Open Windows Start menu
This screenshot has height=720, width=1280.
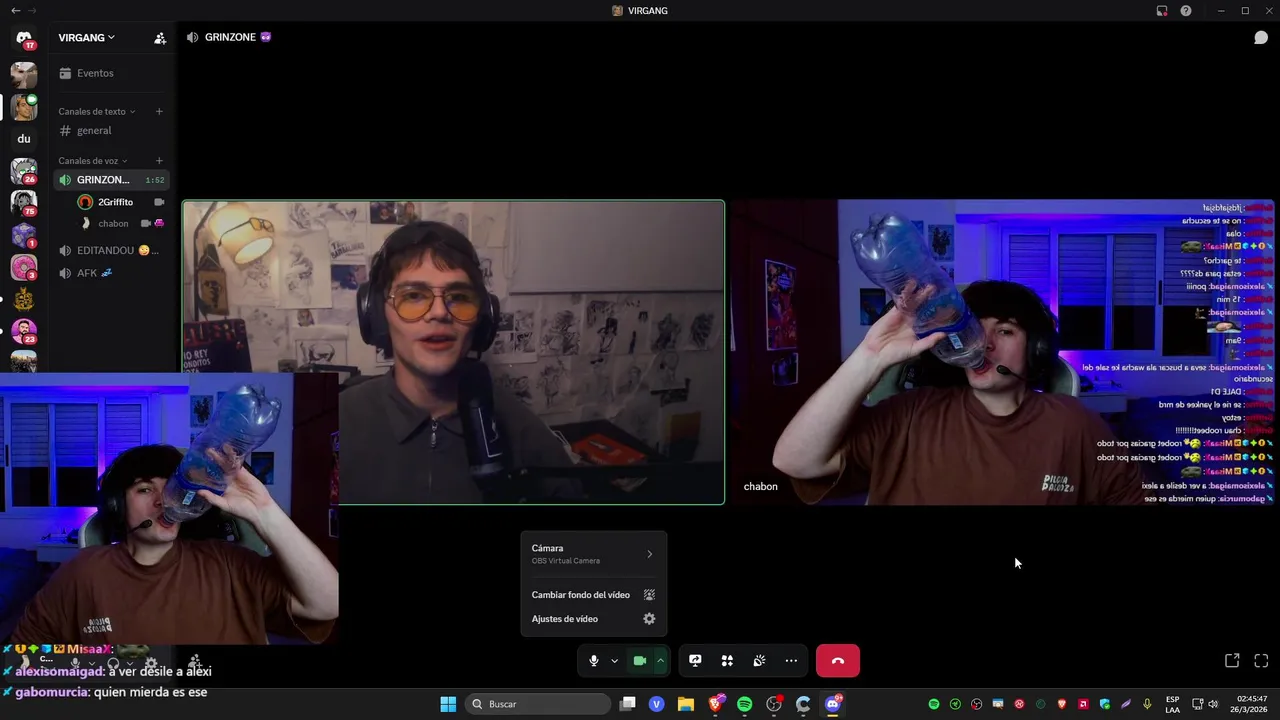[x=448, y=704]
